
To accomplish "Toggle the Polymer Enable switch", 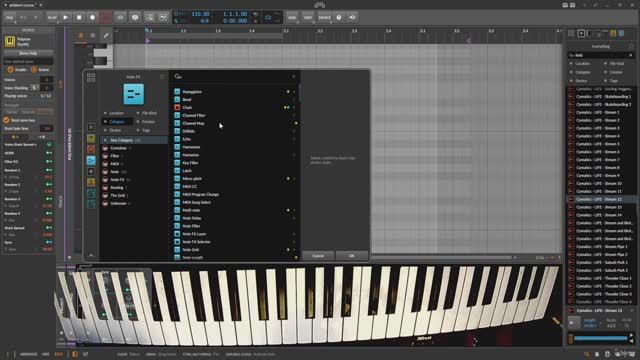I will click(11, 70).
